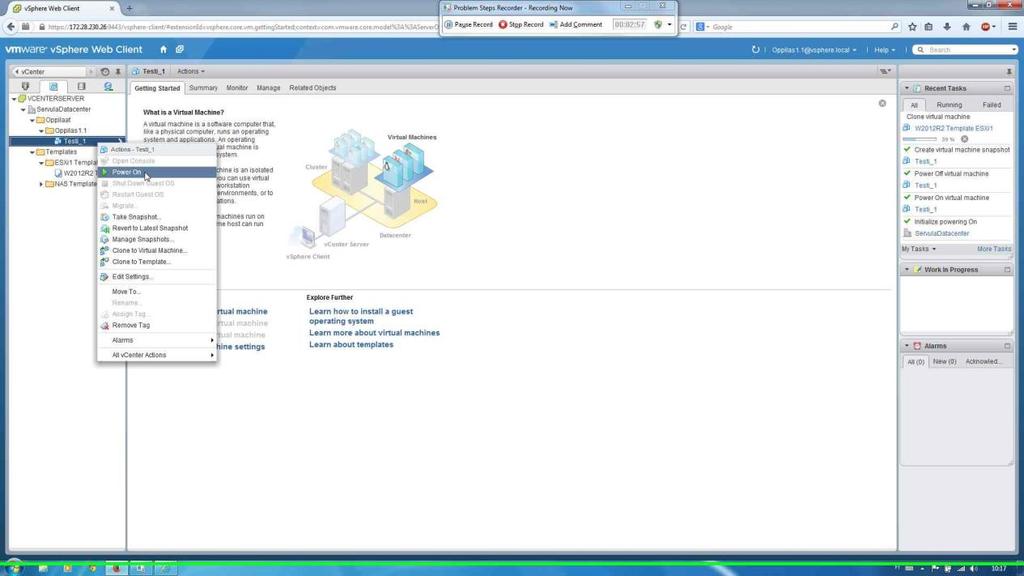The image size is (1024, 576).
Task: Collapse the Alarms panel arrow
Action: (906, 346)
